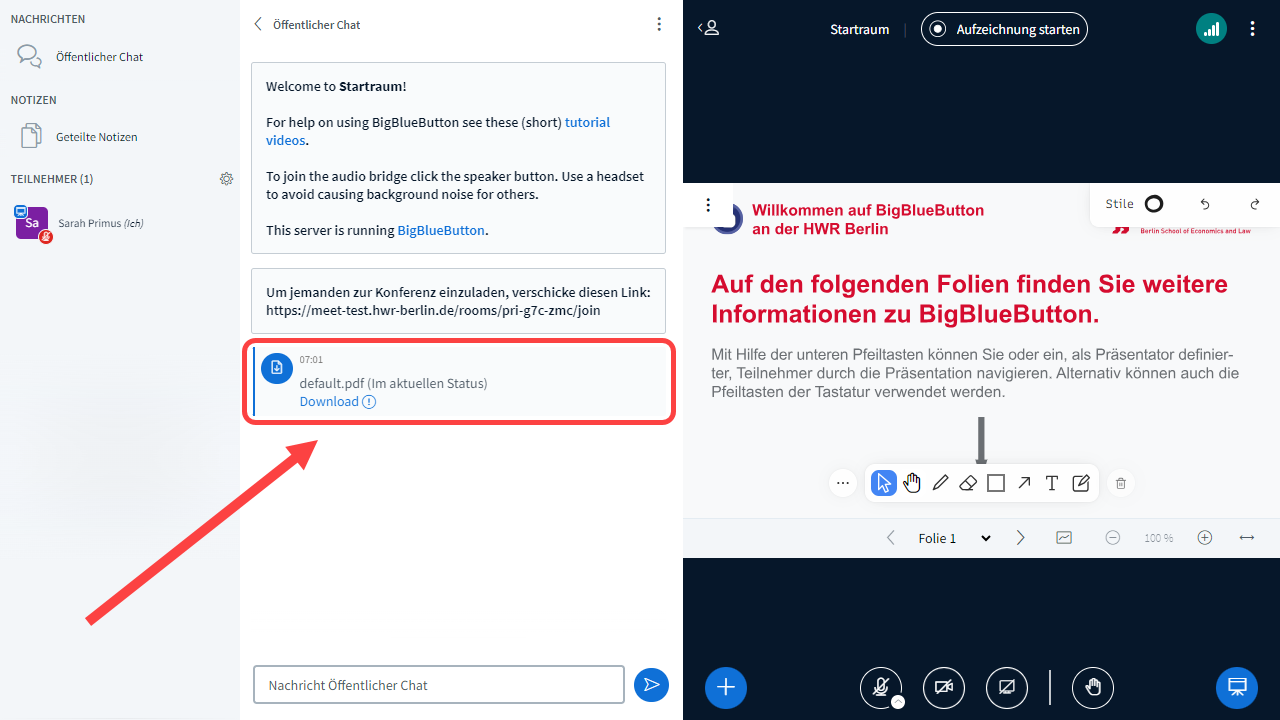Select the eraser tool
The height and width of the screenshot is (720, 1280).
[x=968, y=484]
